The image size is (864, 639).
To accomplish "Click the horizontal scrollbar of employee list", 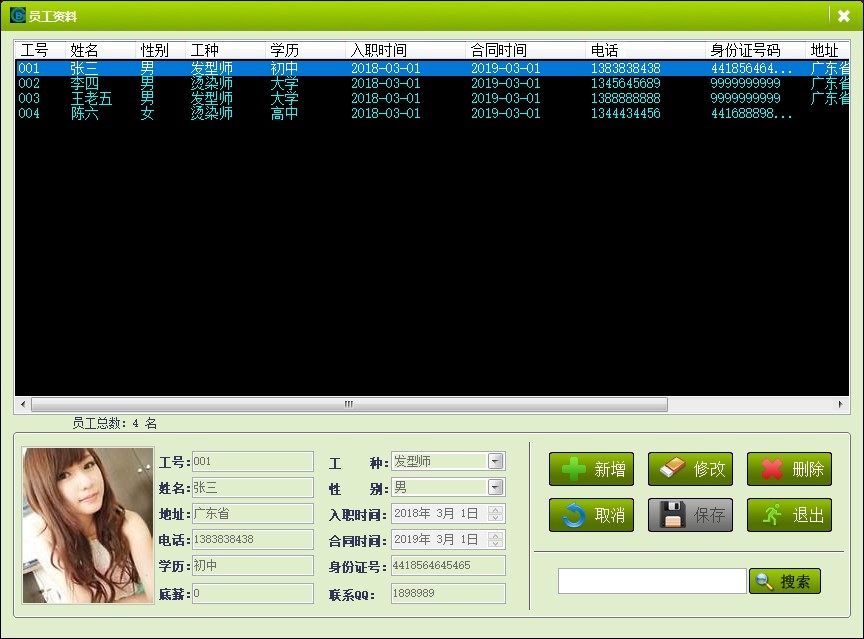I will (348, 405).
